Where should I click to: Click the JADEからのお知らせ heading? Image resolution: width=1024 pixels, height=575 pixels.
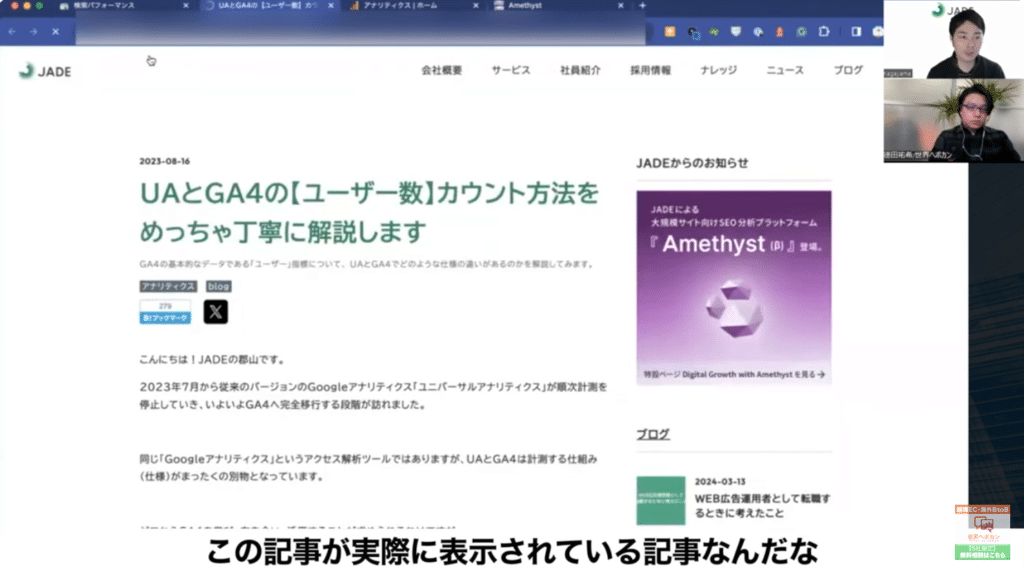click(x=692, y=163)
